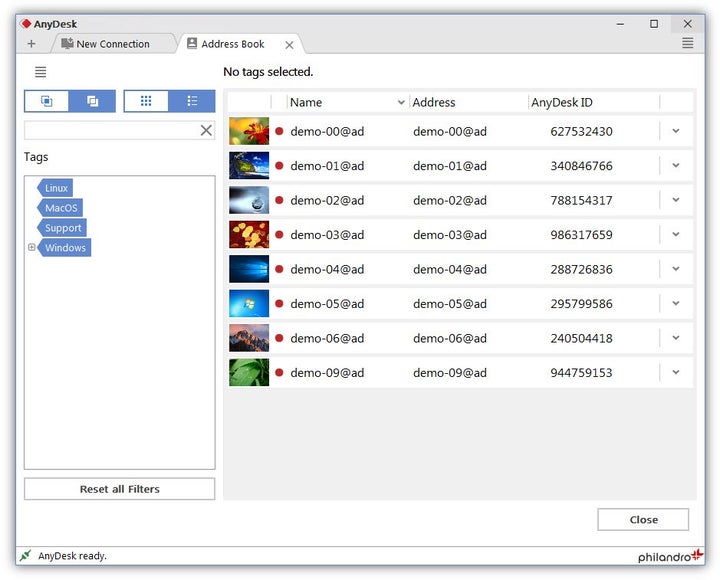
Task: Click the Windows 10 thumbnail of demo-04@ad
Action: click(249, 269)
